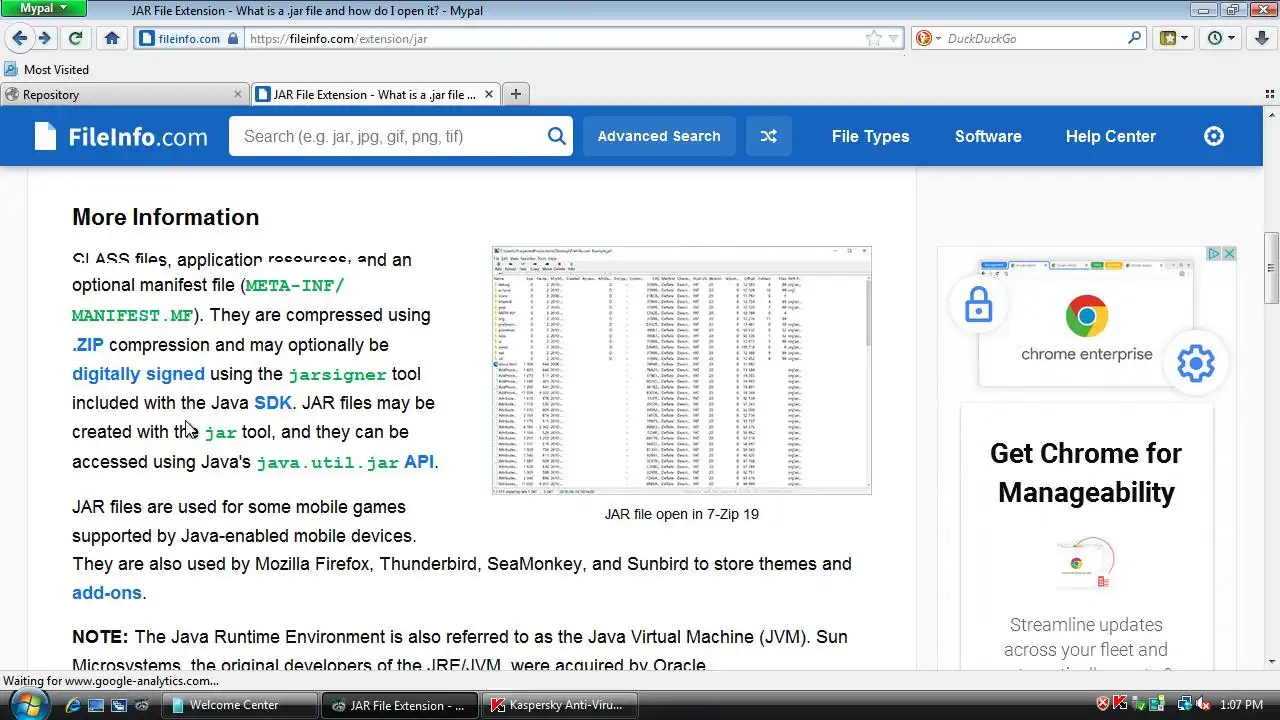Open the Kaspersky Anti-Virus taskbar window
Image resolution: width=1280 pixels, height=720 pixels.
click(560, 705)
